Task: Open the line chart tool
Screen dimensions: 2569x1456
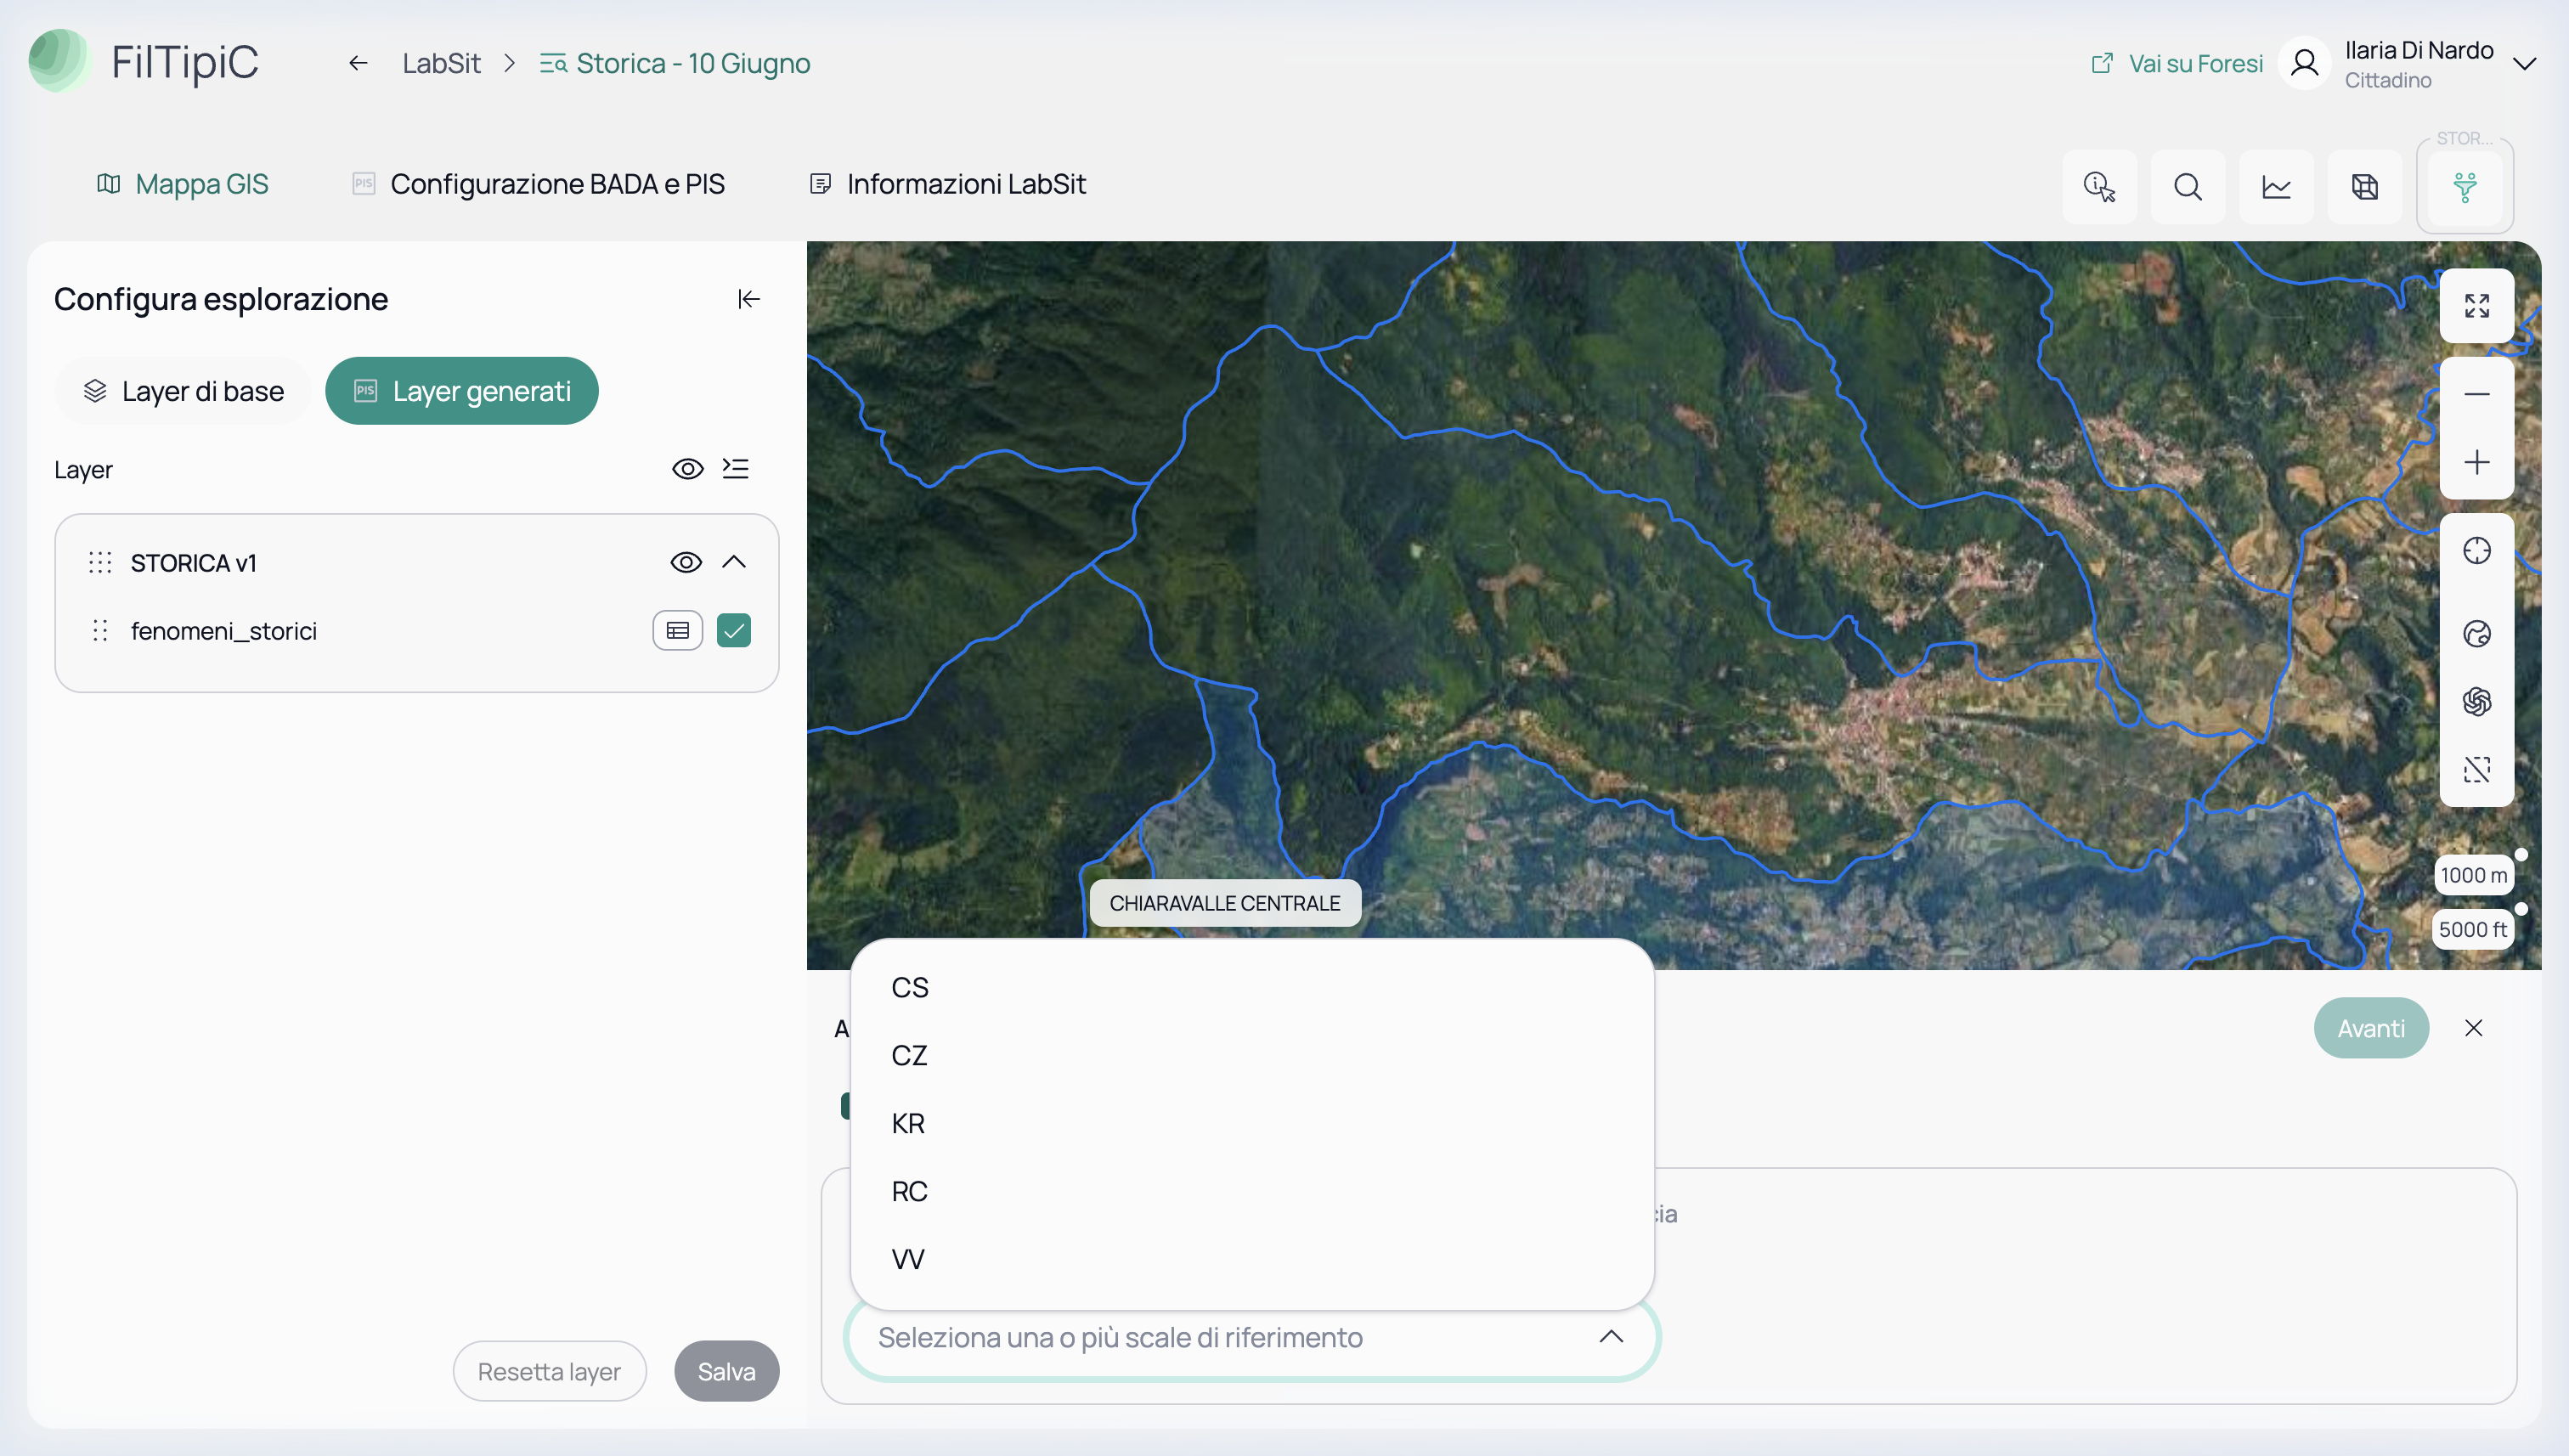Action: tap(2276, 187)
